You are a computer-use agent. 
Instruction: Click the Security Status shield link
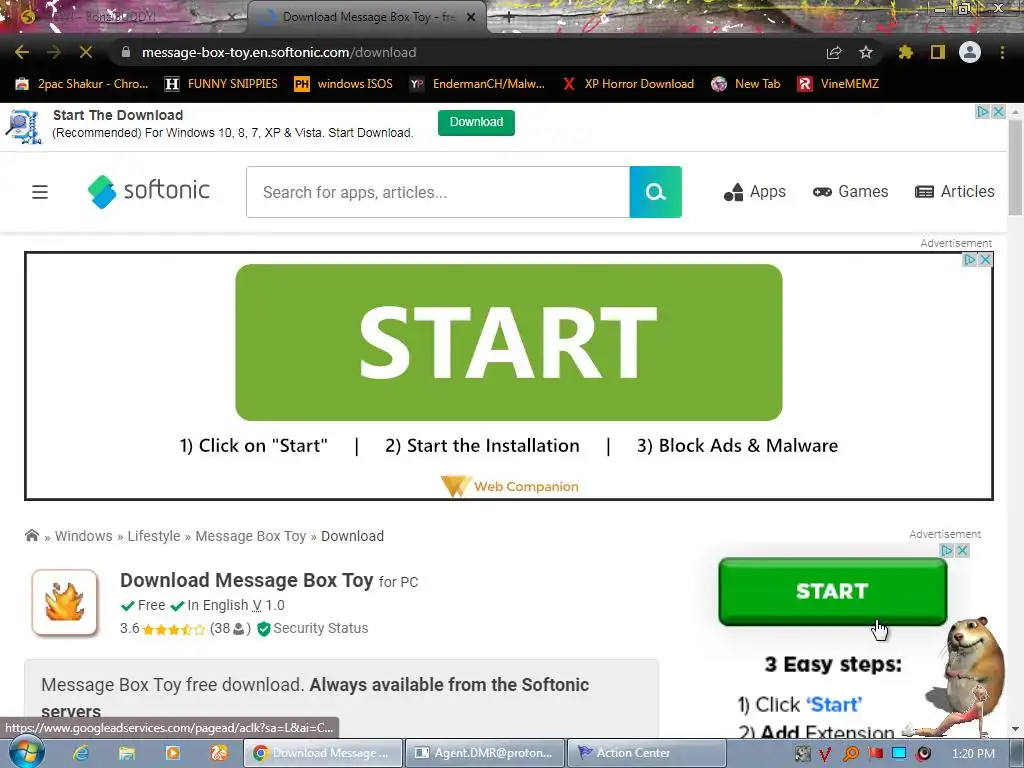[313, 628]
